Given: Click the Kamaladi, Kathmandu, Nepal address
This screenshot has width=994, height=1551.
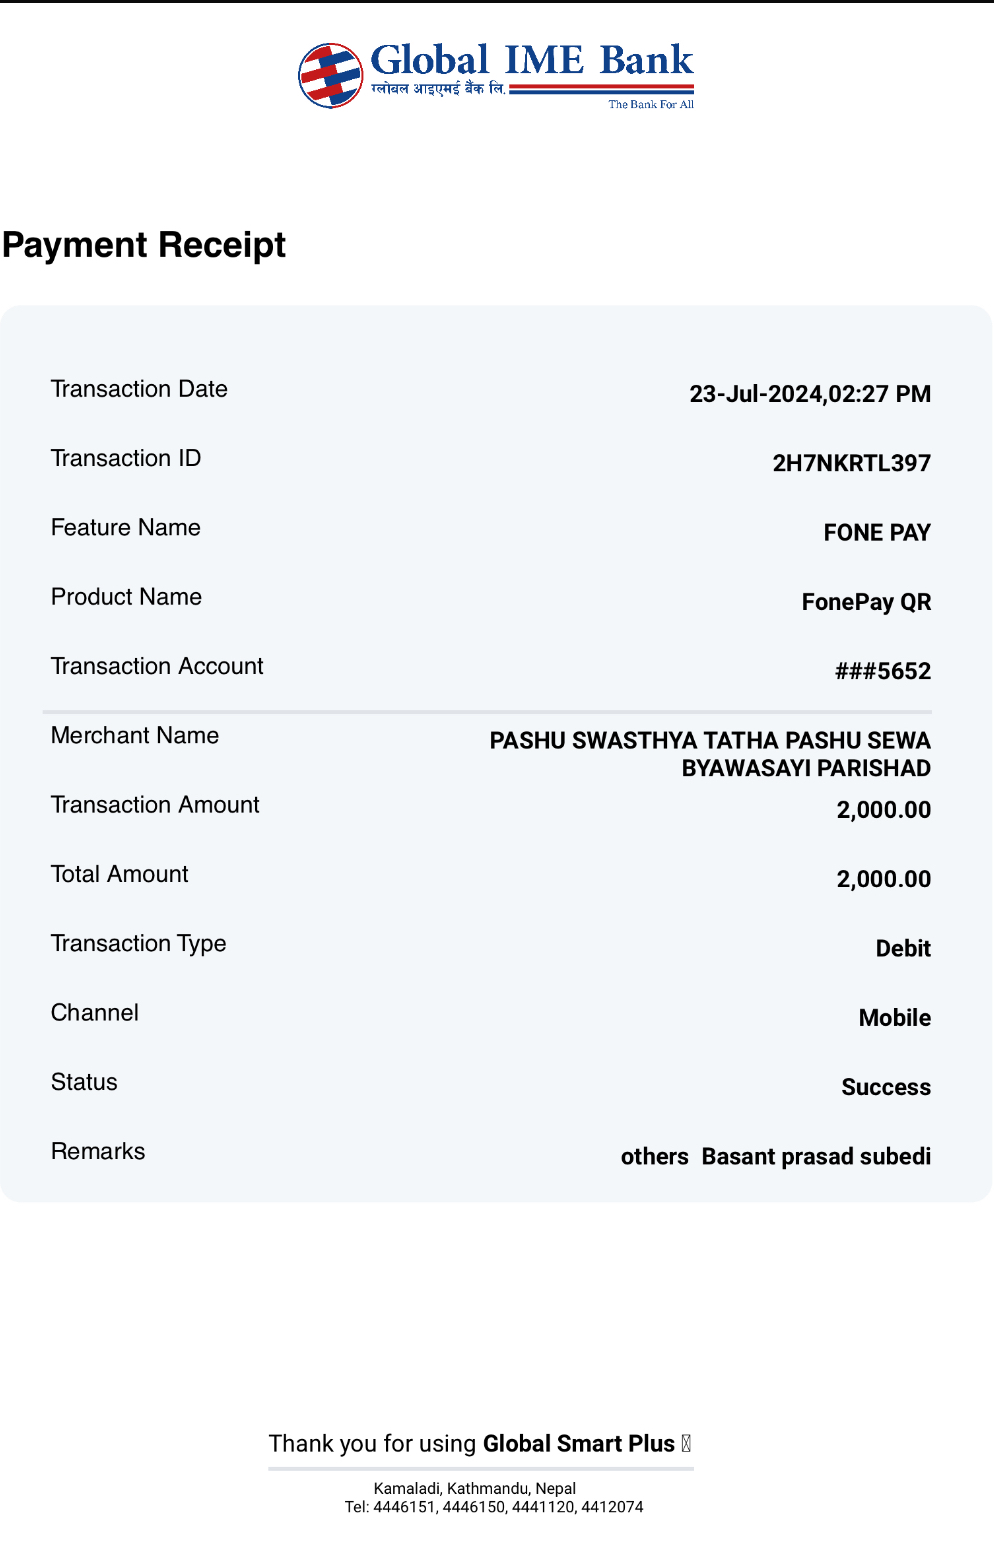Looking at the screenshot, I should tap(475, 1488).
